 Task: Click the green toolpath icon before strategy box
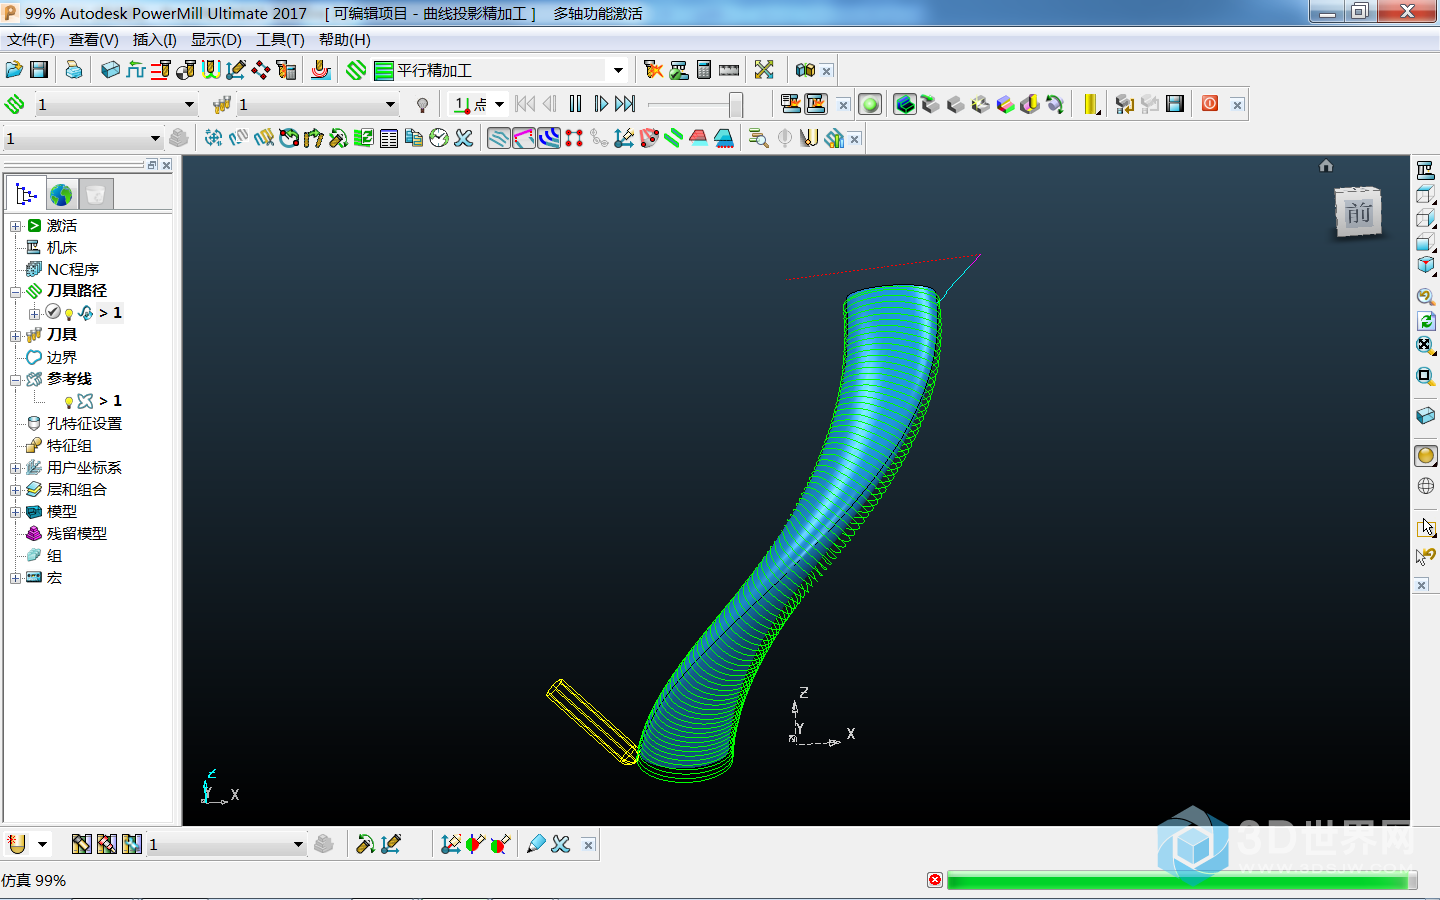(357, 70)
